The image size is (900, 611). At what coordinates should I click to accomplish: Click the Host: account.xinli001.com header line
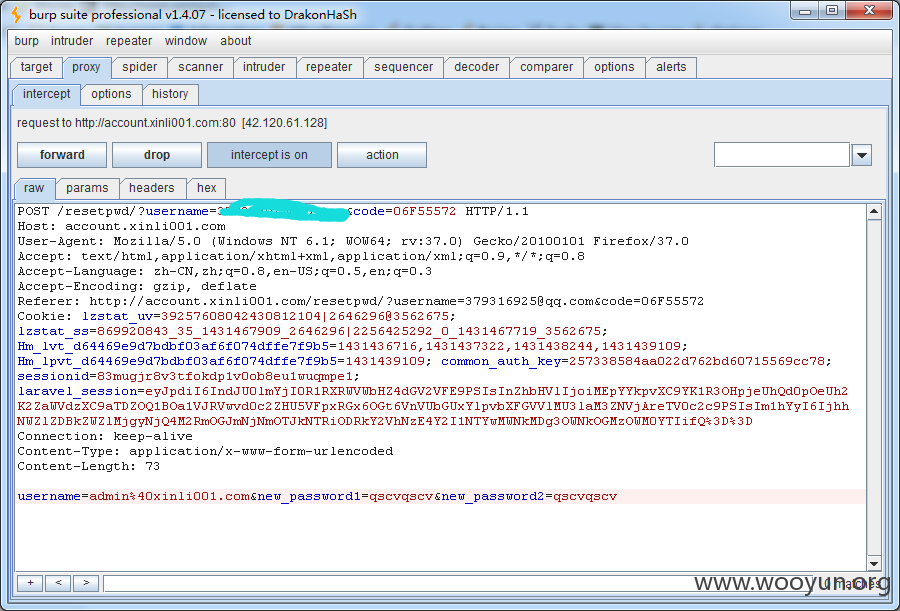coord(121,226)
